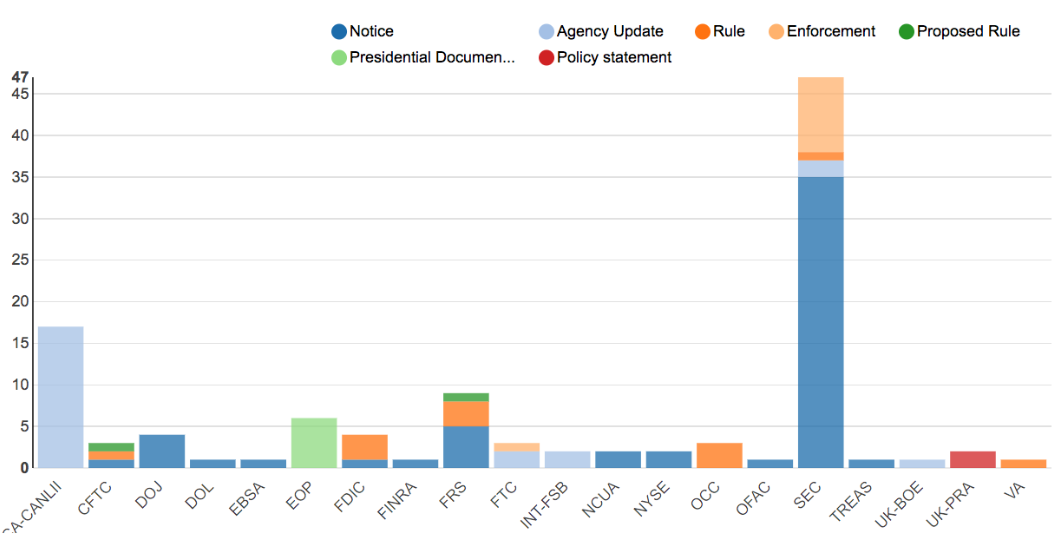Screen dimensions: 1058x545
Task: Toggle the Enforcement legend series
Action: pyautogui.click(x=822, y=31)
